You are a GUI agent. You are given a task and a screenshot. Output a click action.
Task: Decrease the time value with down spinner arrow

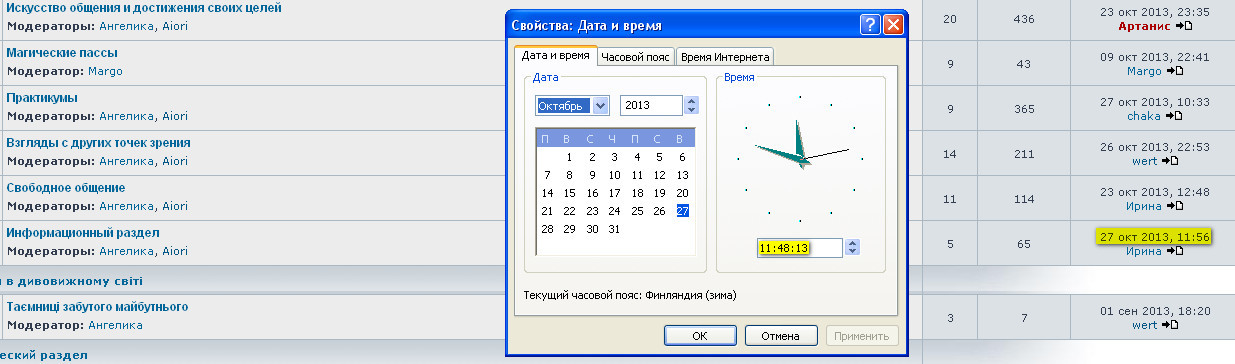tap(852, 252)
